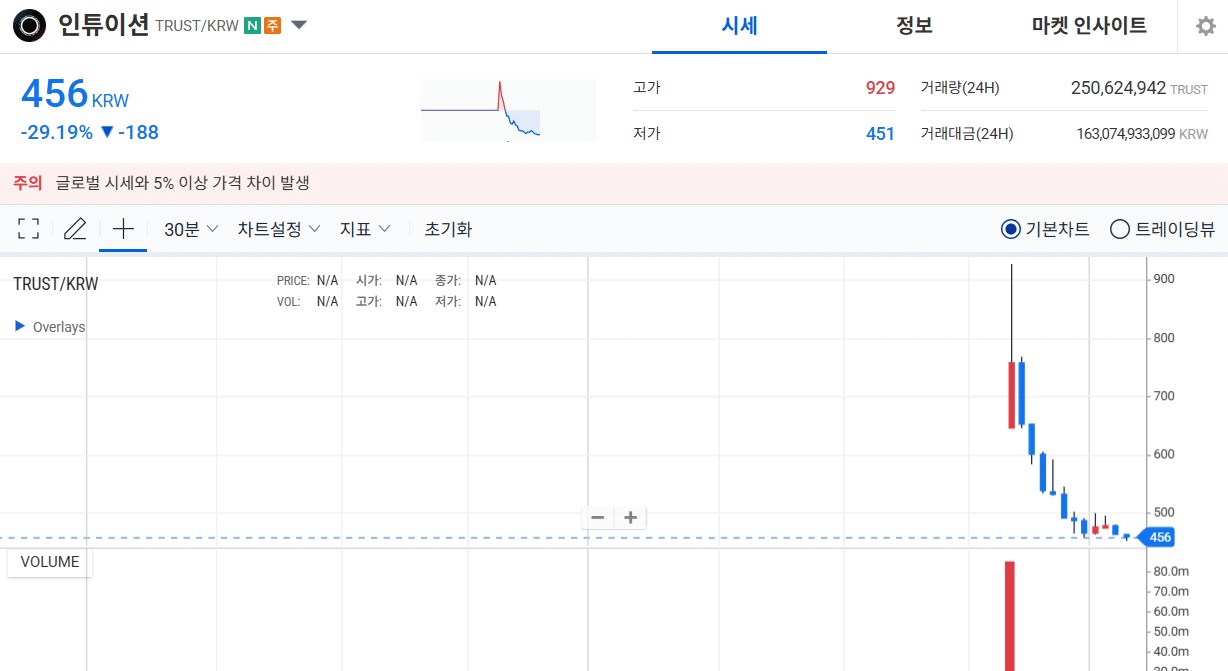Click the orange 주 badge

pyautogui.click(x=272, y=26)
